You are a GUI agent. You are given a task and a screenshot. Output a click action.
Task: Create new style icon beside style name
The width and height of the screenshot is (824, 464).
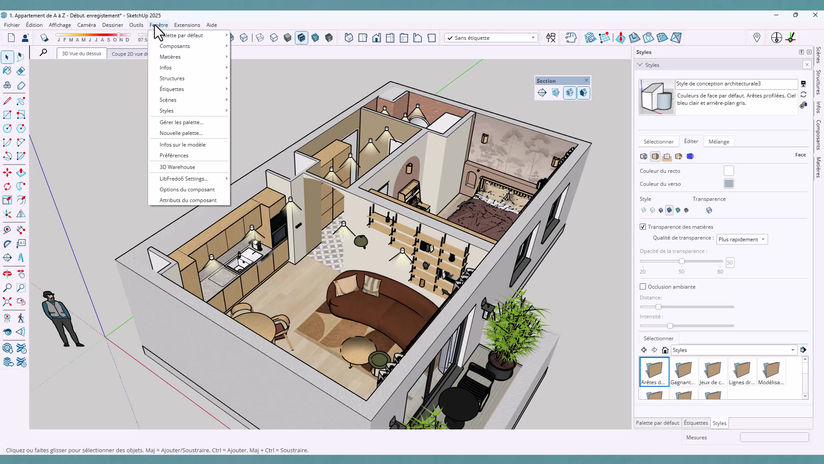(804, 84)
